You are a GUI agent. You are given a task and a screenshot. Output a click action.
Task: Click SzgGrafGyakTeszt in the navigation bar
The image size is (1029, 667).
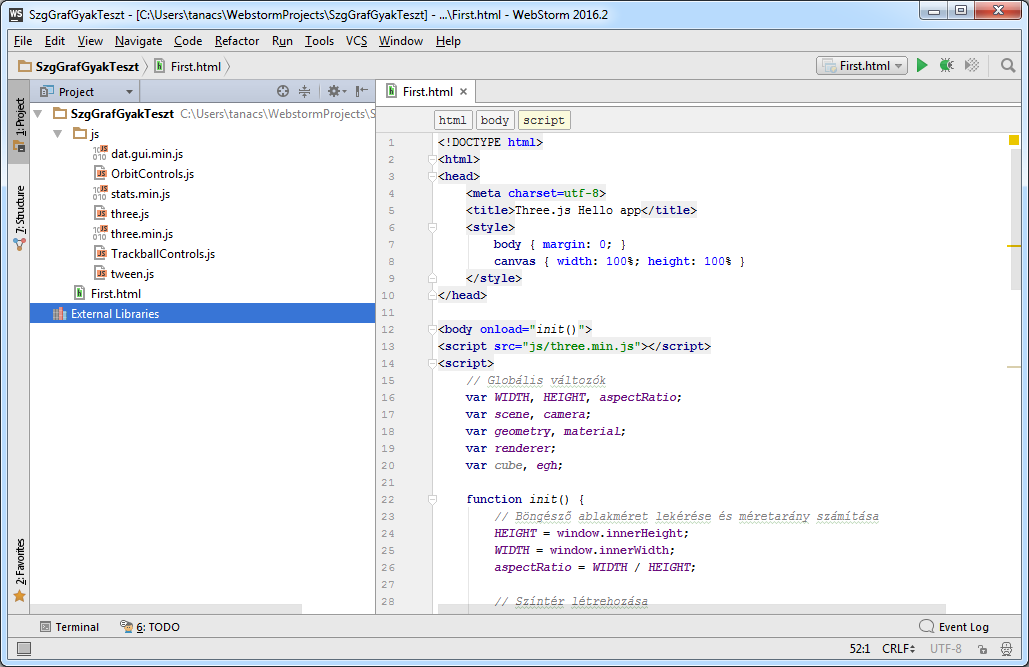79,66
